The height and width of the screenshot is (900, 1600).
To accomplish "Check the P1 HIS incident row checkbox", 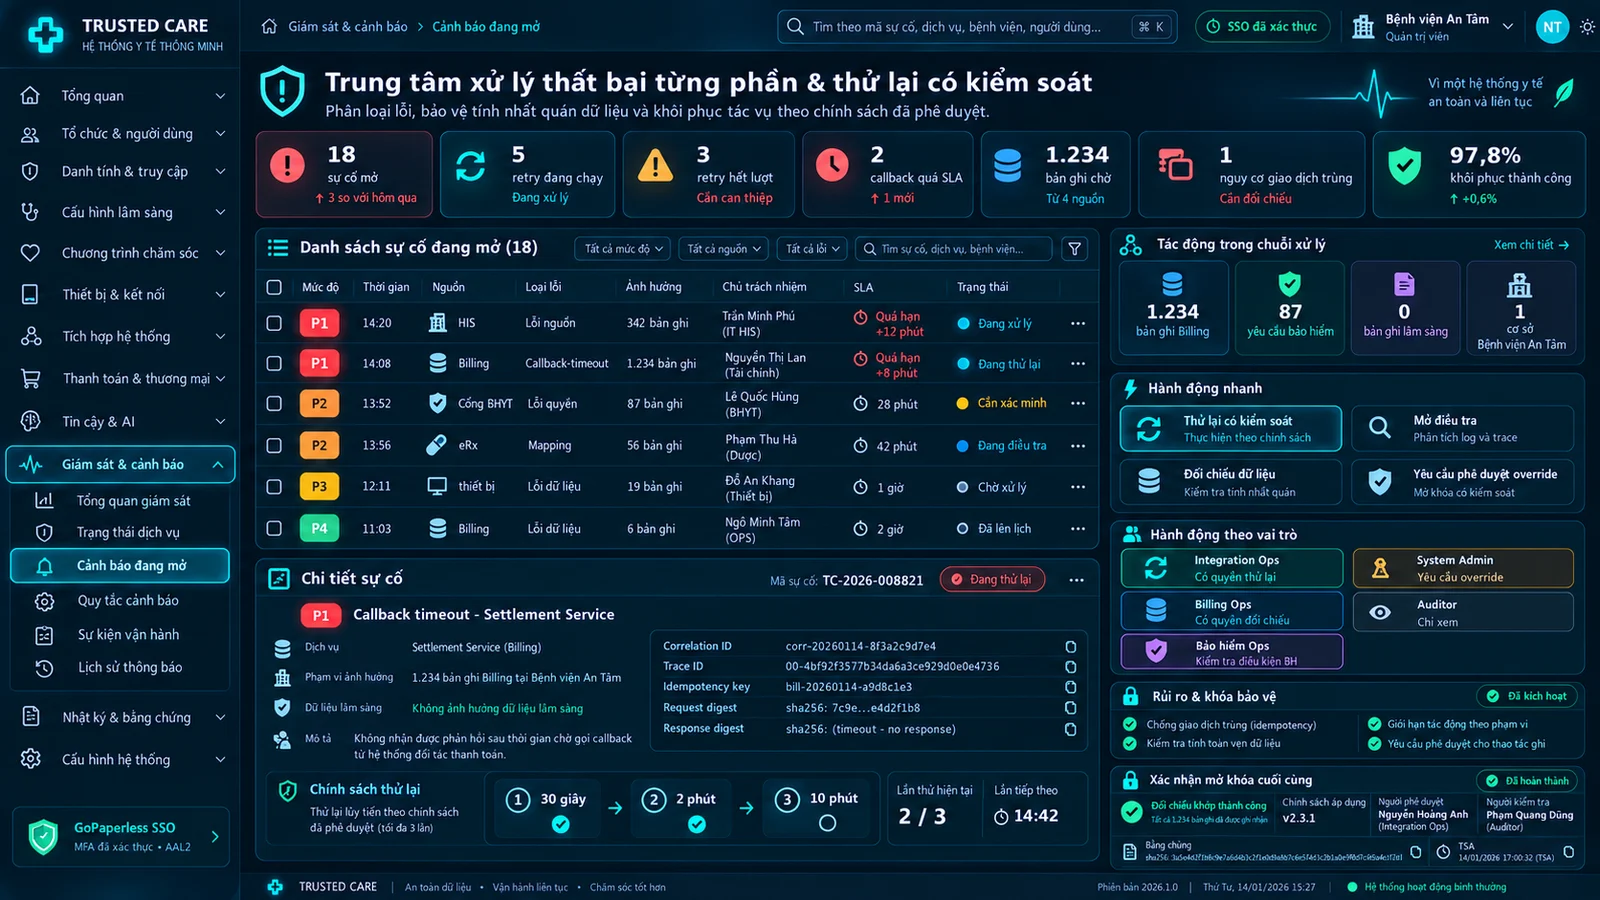I will pos(274,323).
